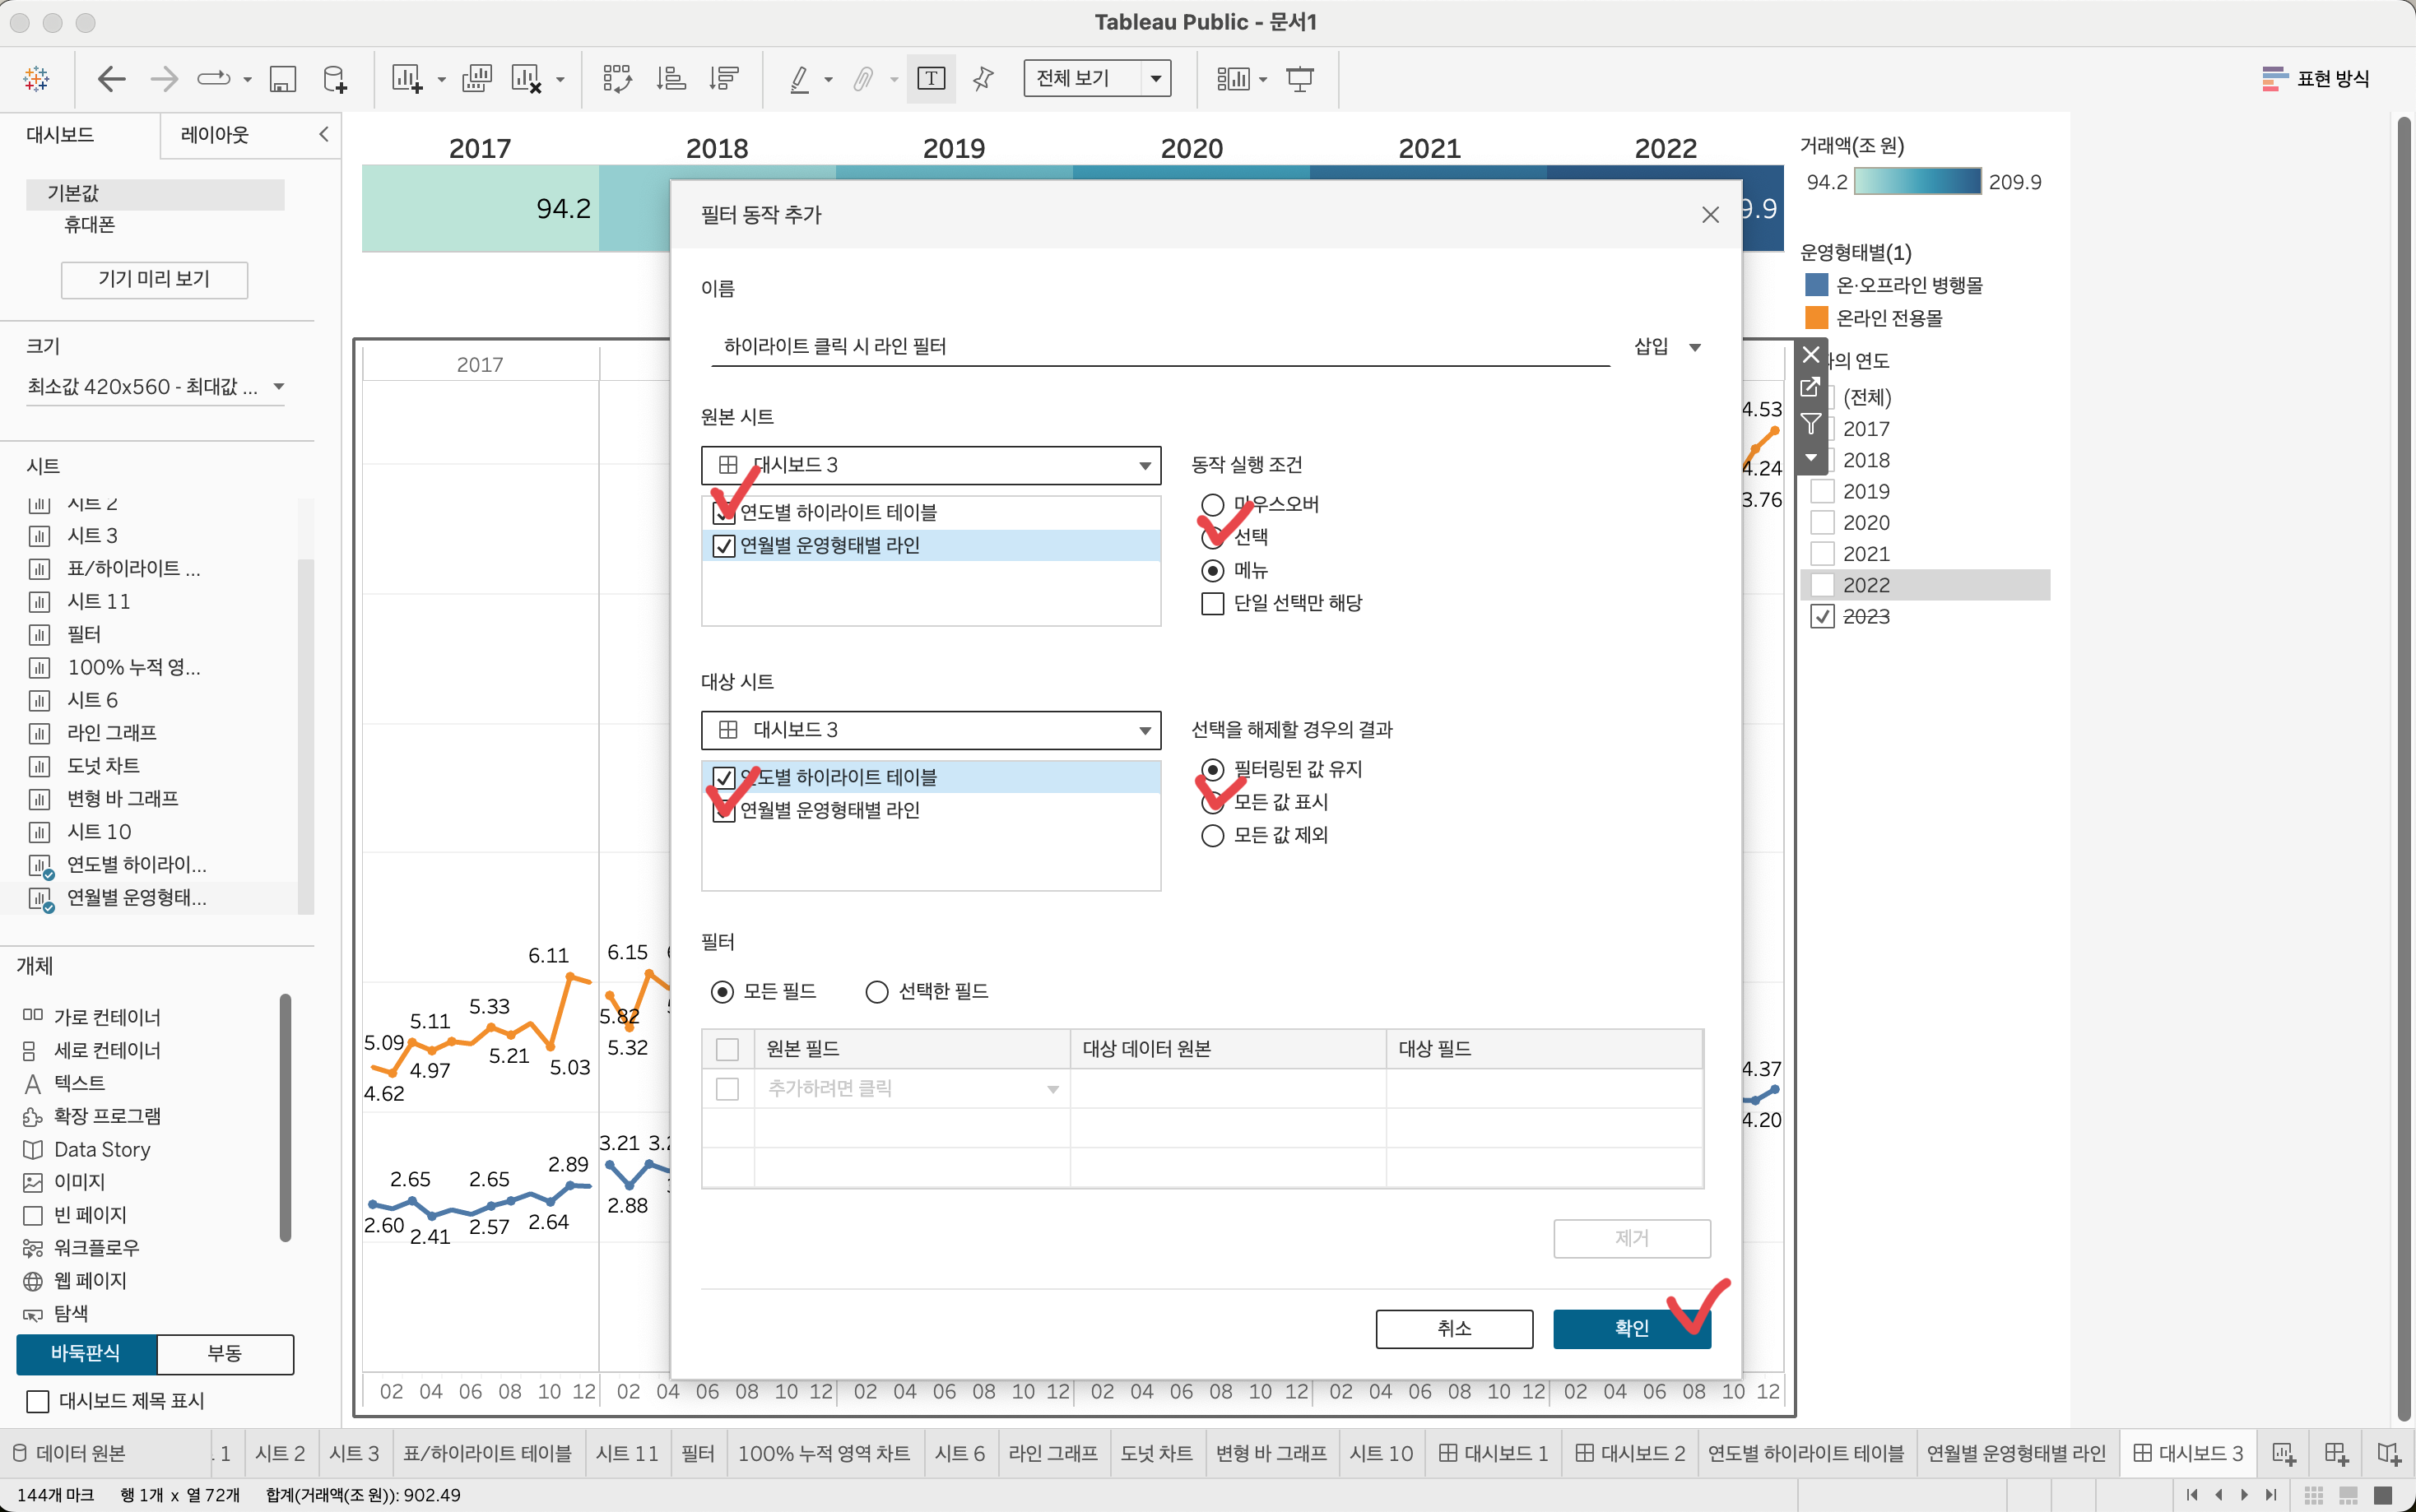Click the presentation mode icon
The image size is (2416, 1512).
click(1300, 79)
